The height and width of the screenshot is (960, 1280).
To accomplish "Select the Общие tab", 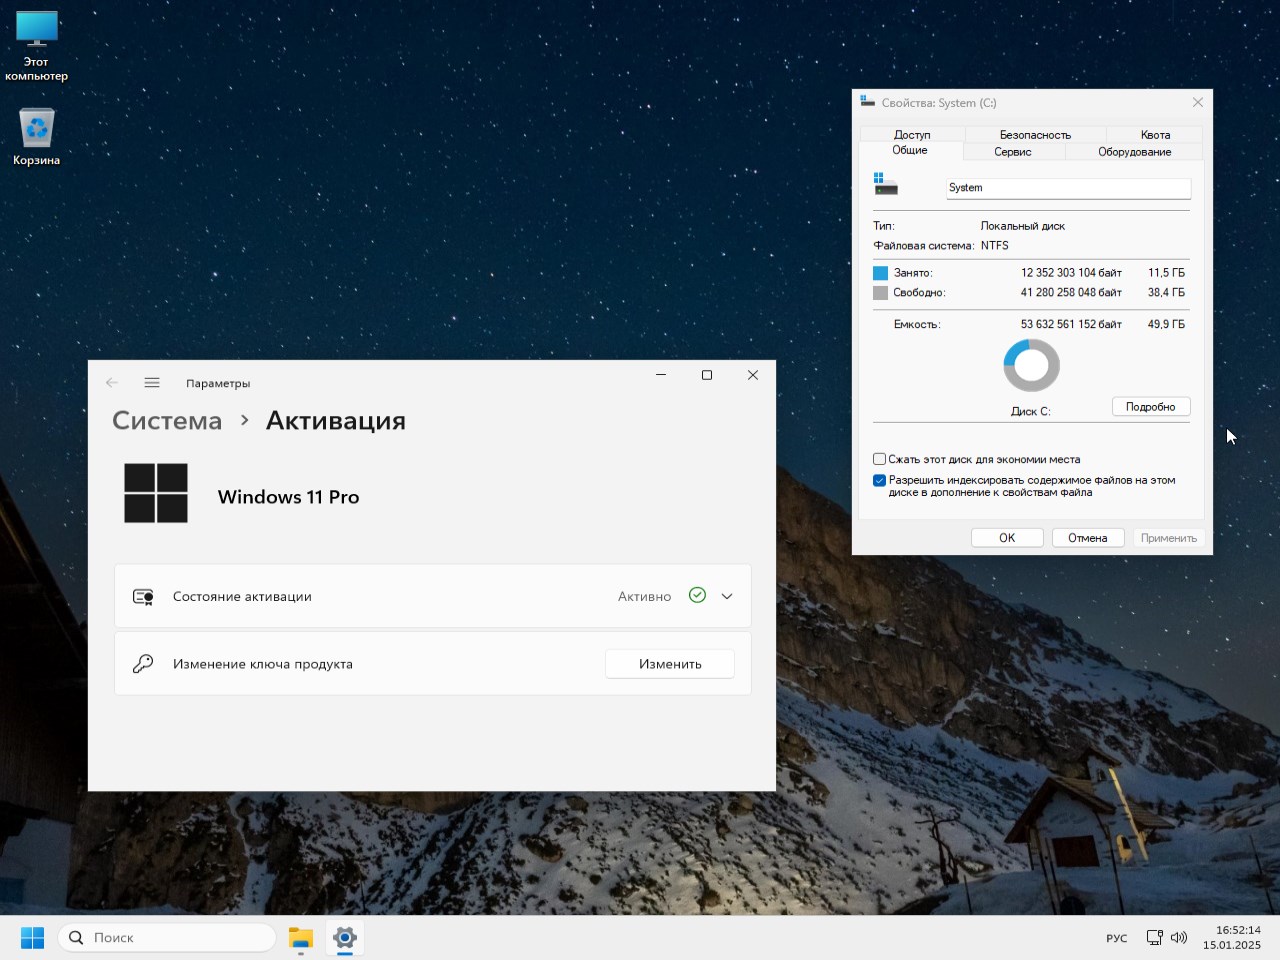I will pyautogui.click(x=910, y=150).
